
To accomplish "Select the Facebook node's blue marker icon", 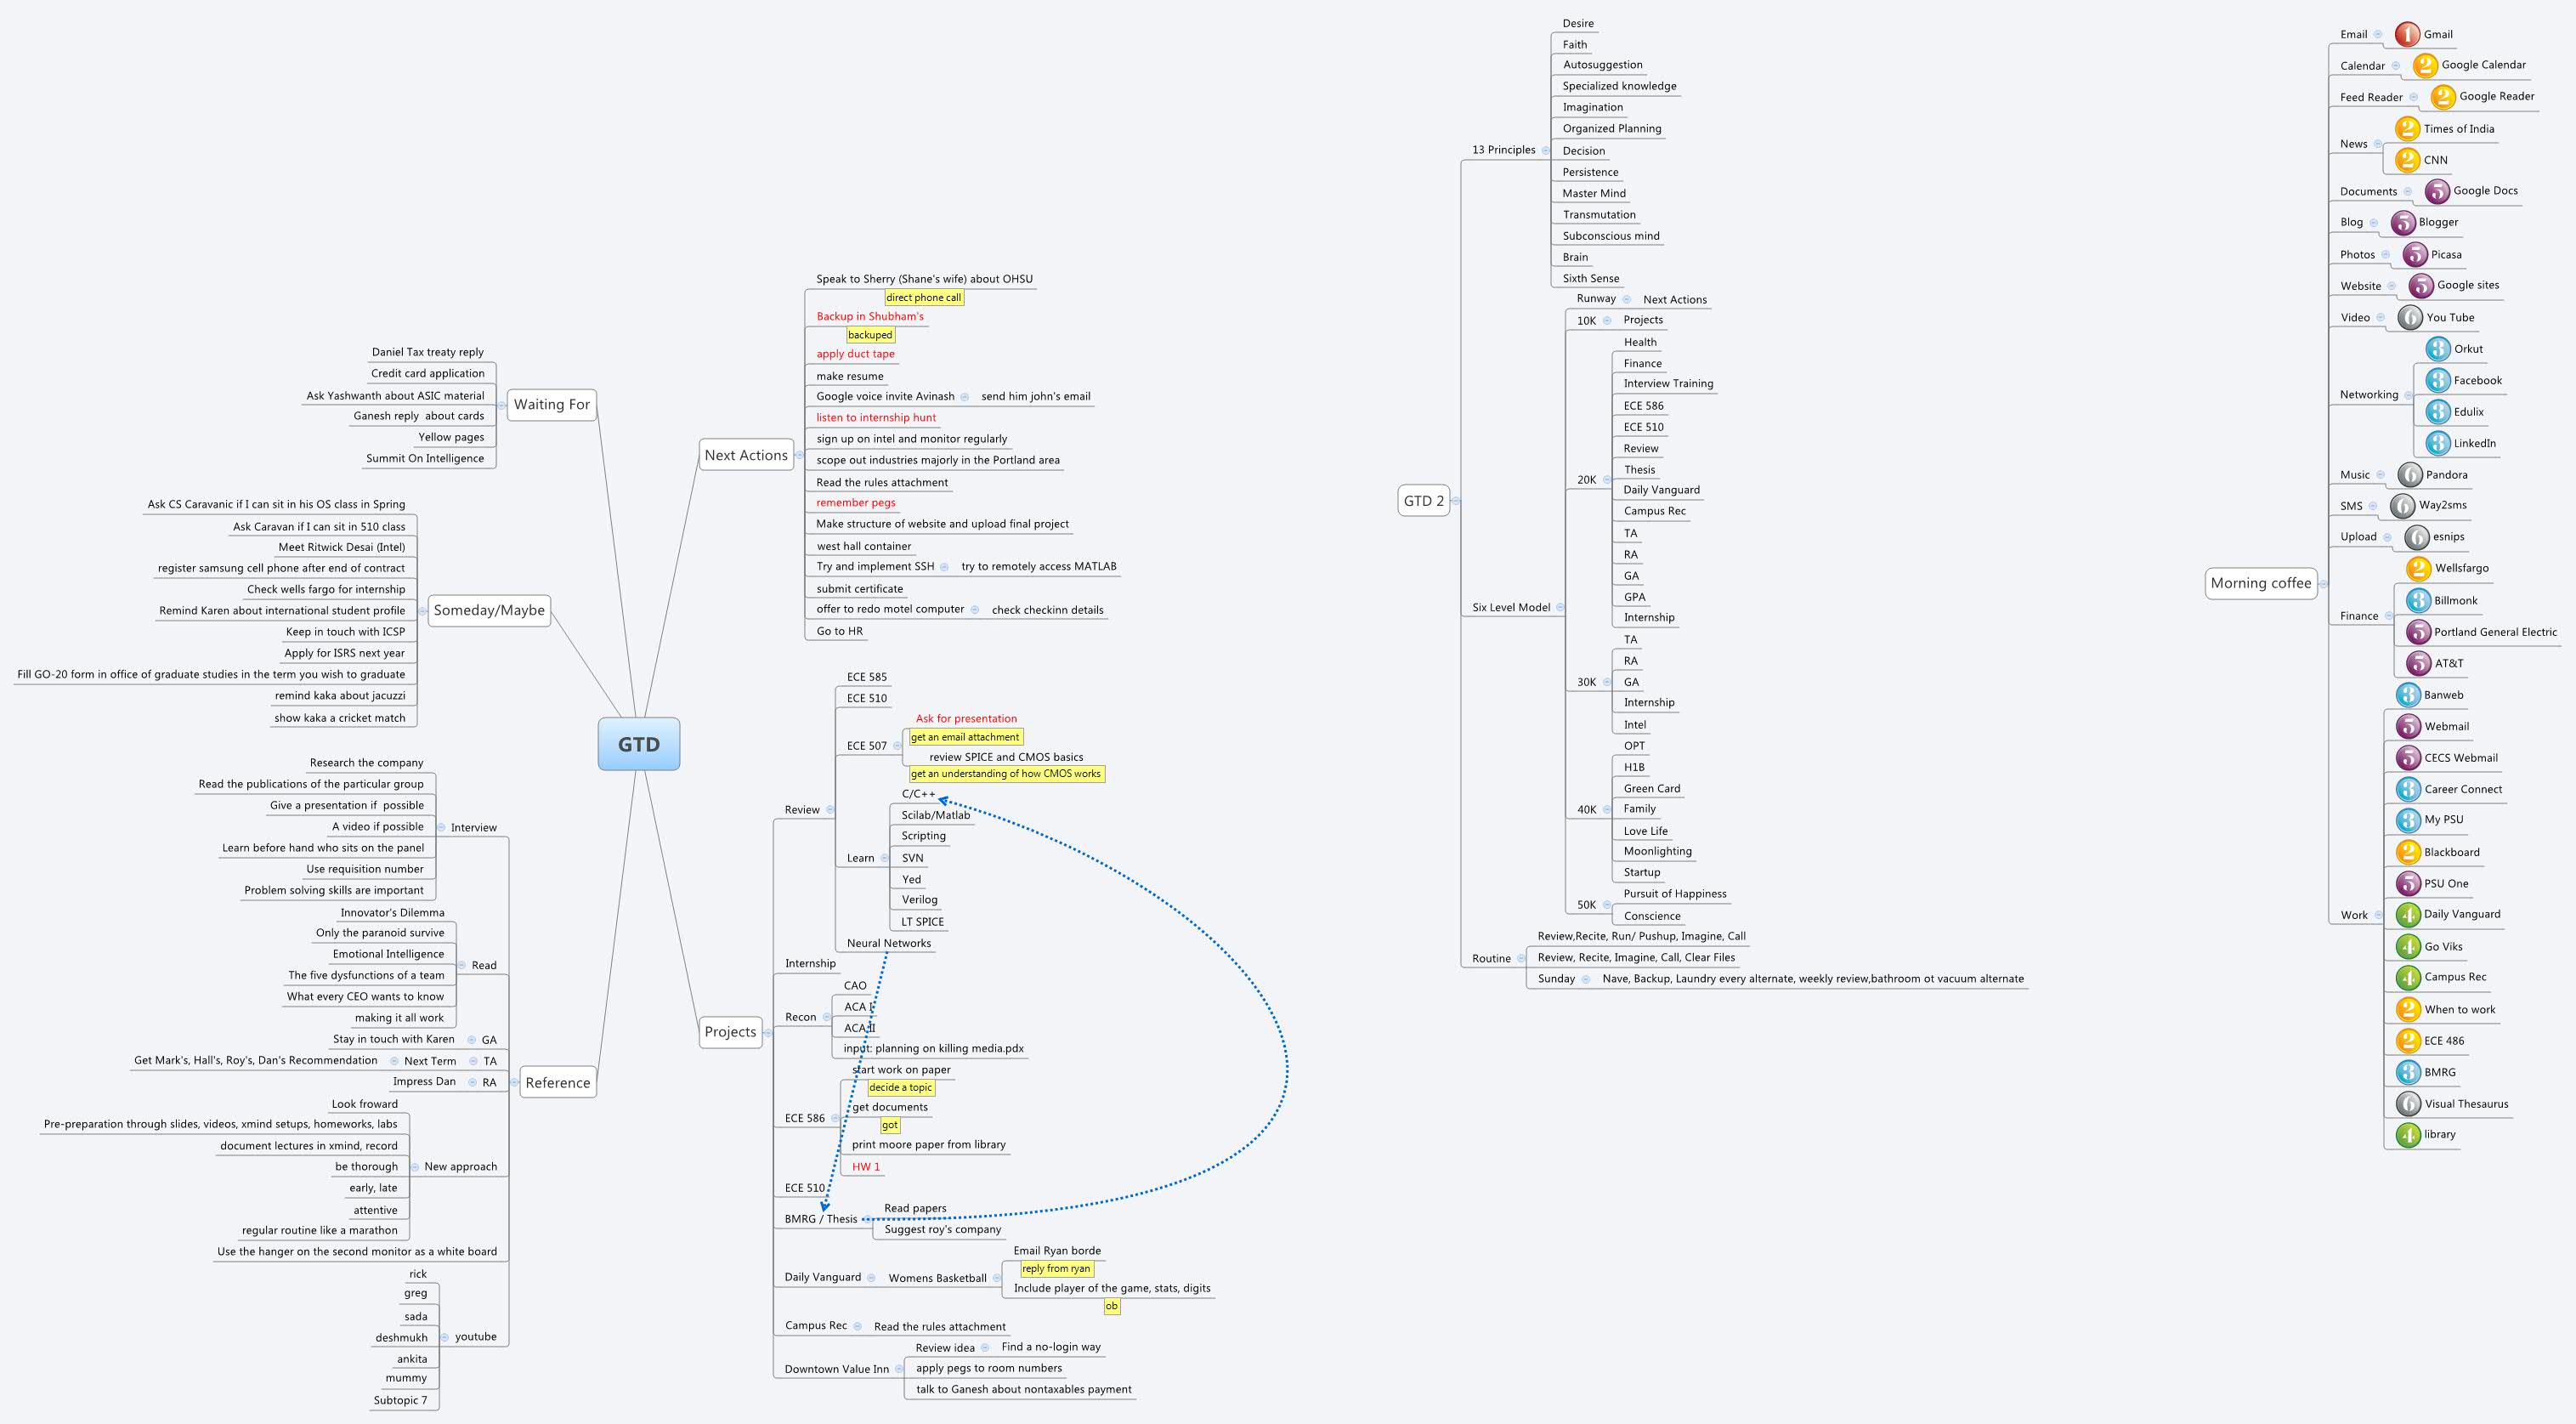I will coord(2438,380).
